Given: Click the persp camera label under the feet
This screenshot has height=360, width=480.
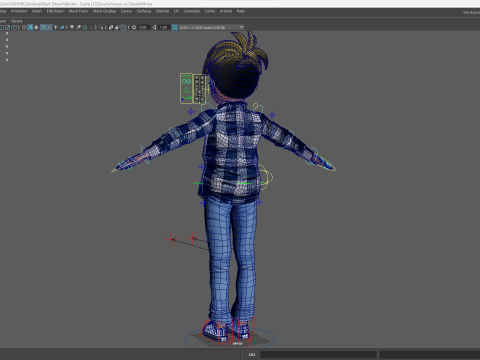Looking at the screenshot, I should click(237, 343).
